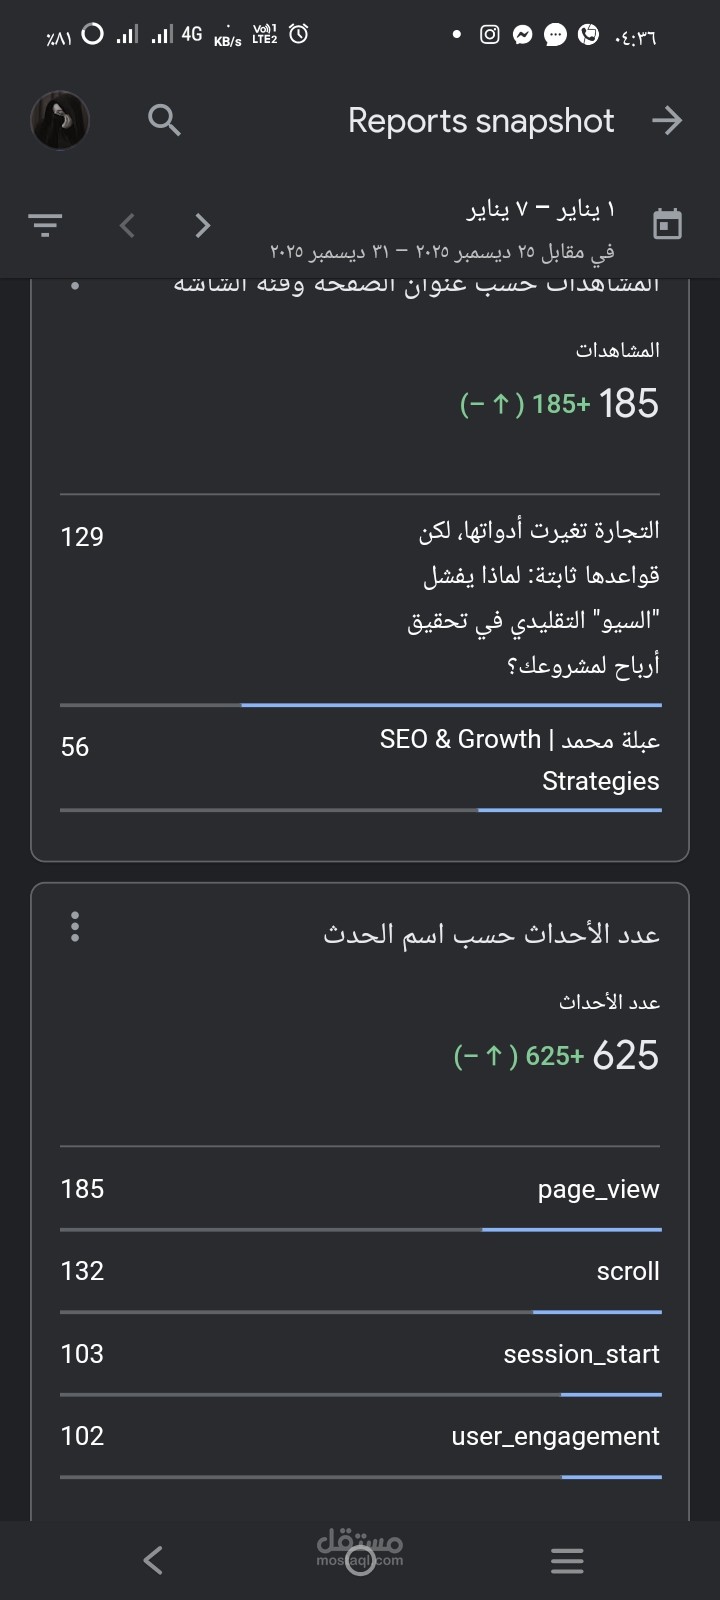
Task: Tap the arrow next to Reports snapshot
Action: pyautogui.click(x=666, y=121)
